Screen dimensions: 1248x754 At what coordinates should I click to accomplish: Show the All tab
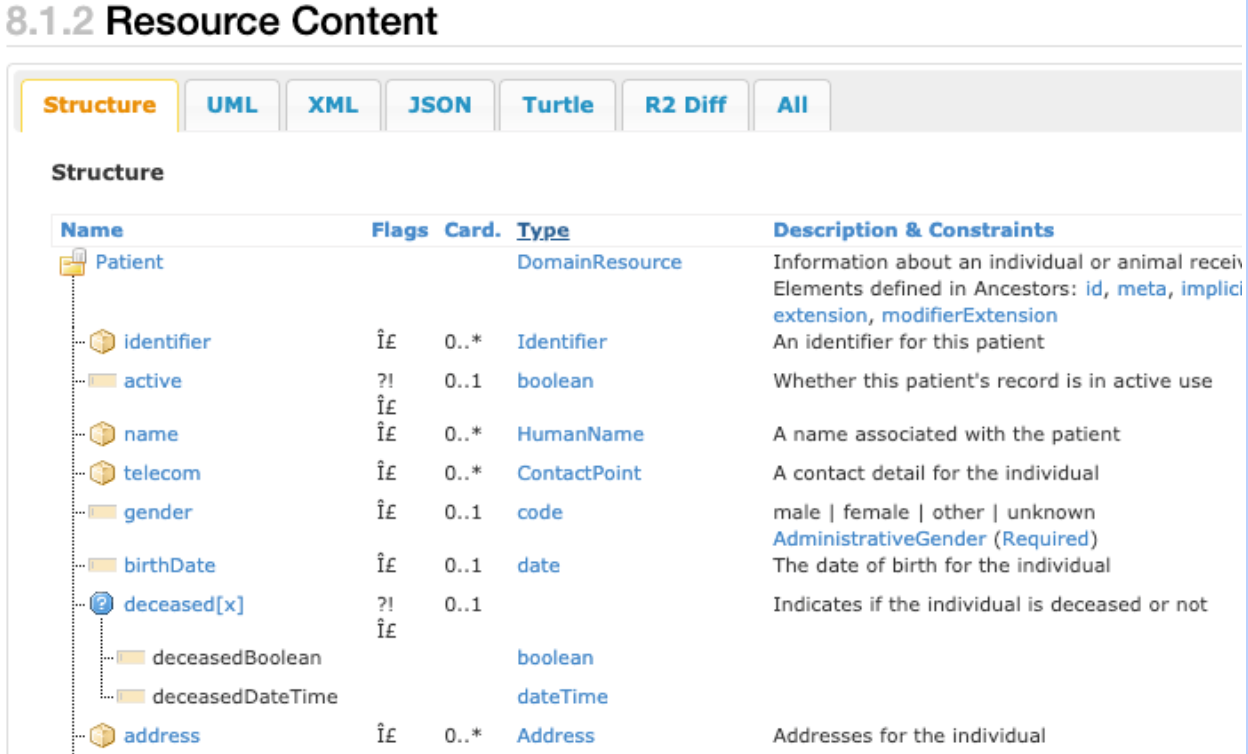pyautogui.click(x=792, y=106)
